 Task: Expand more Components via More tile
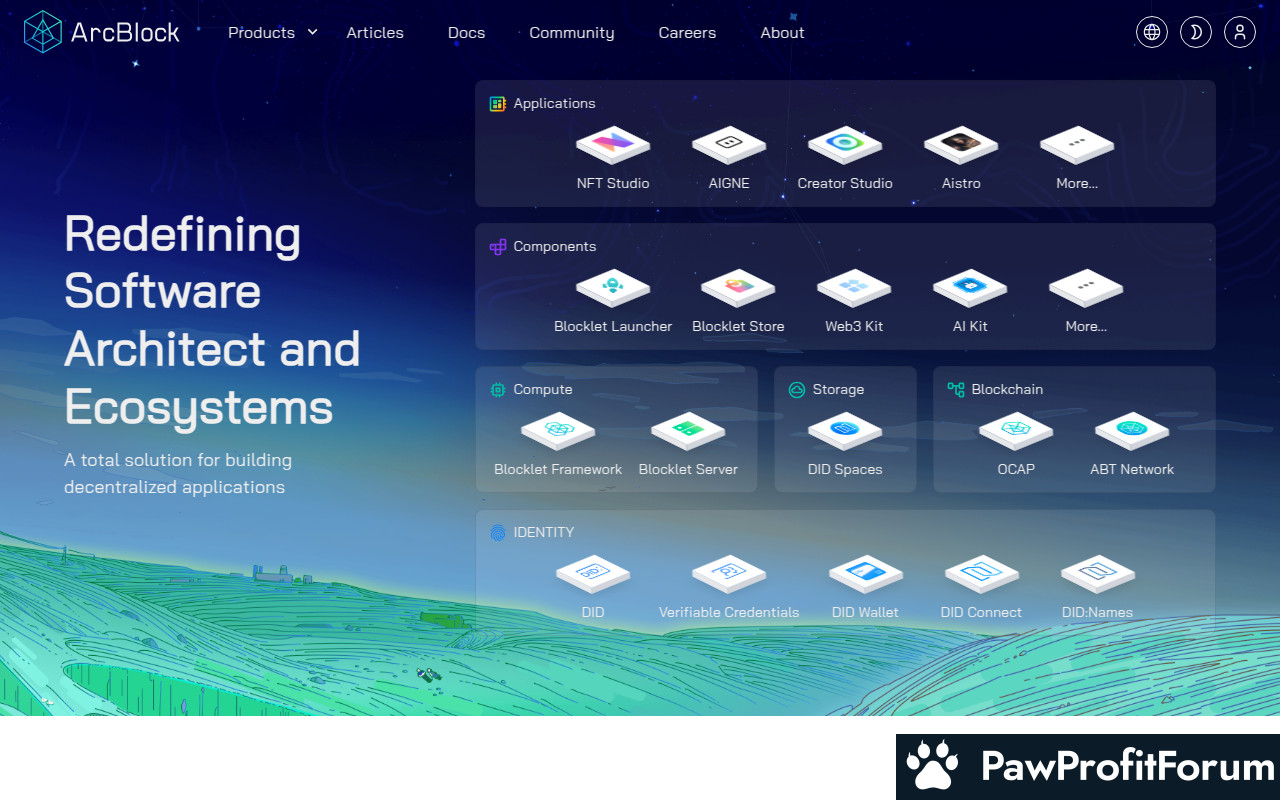click(1086, 289)
